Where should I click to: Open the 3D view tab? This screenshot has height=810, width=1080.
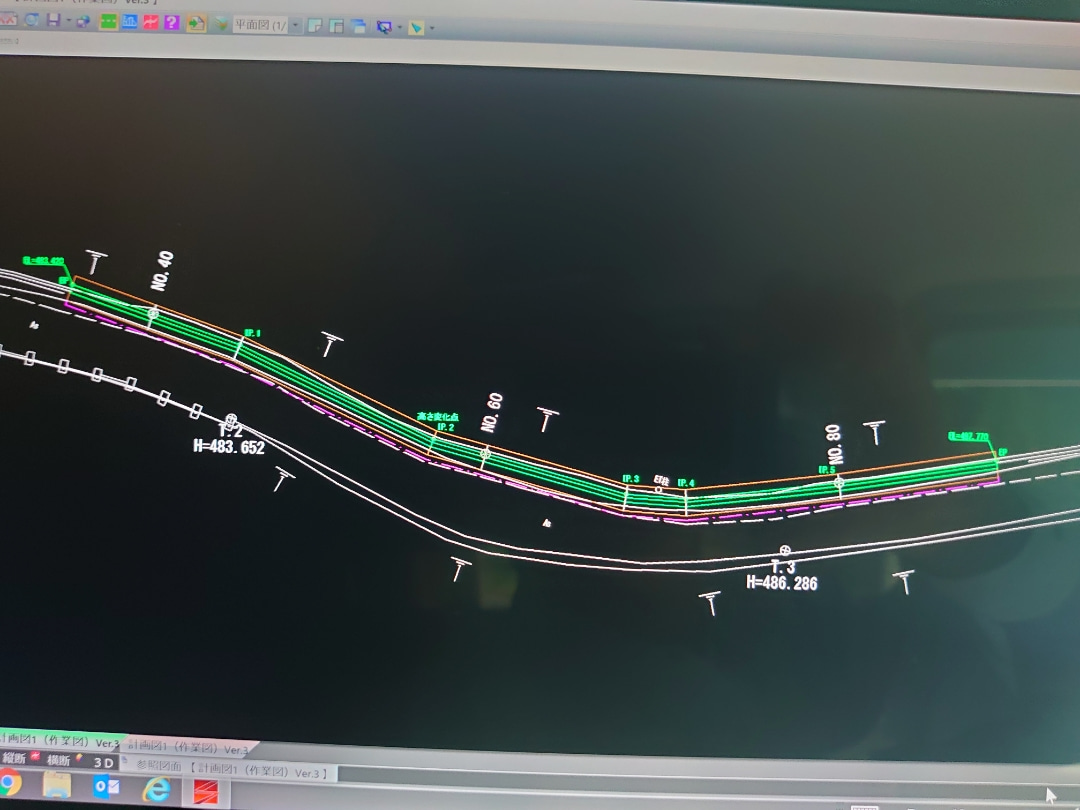click(x=103, y=762)
